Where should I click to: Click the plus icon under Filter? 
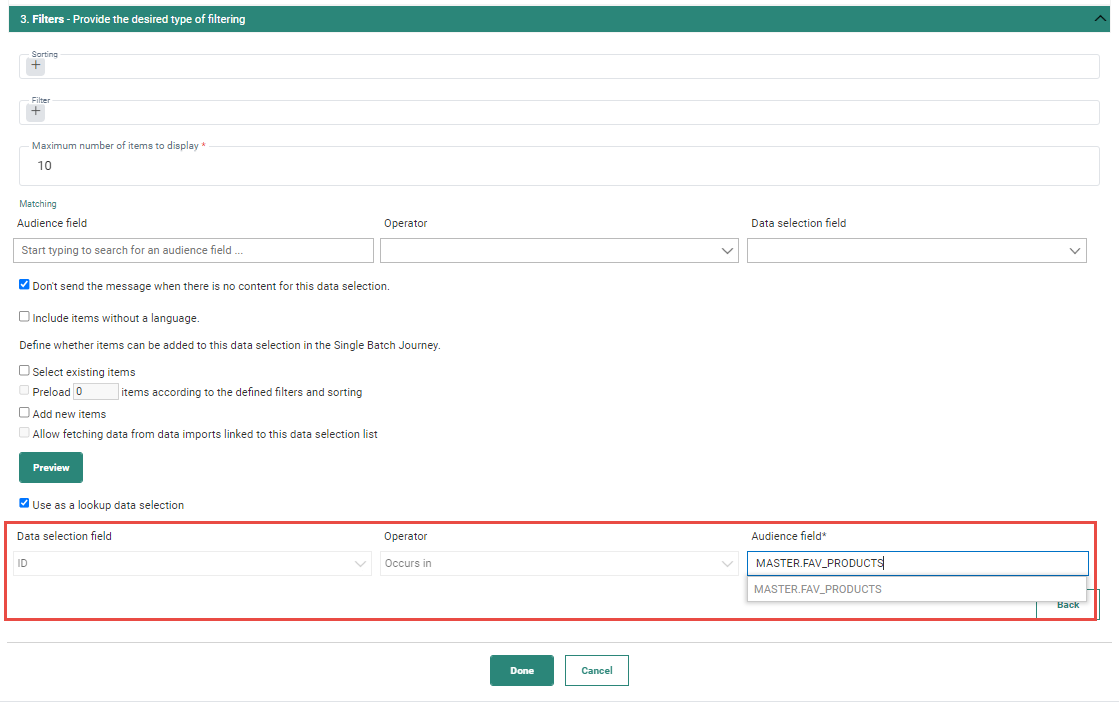36,112
